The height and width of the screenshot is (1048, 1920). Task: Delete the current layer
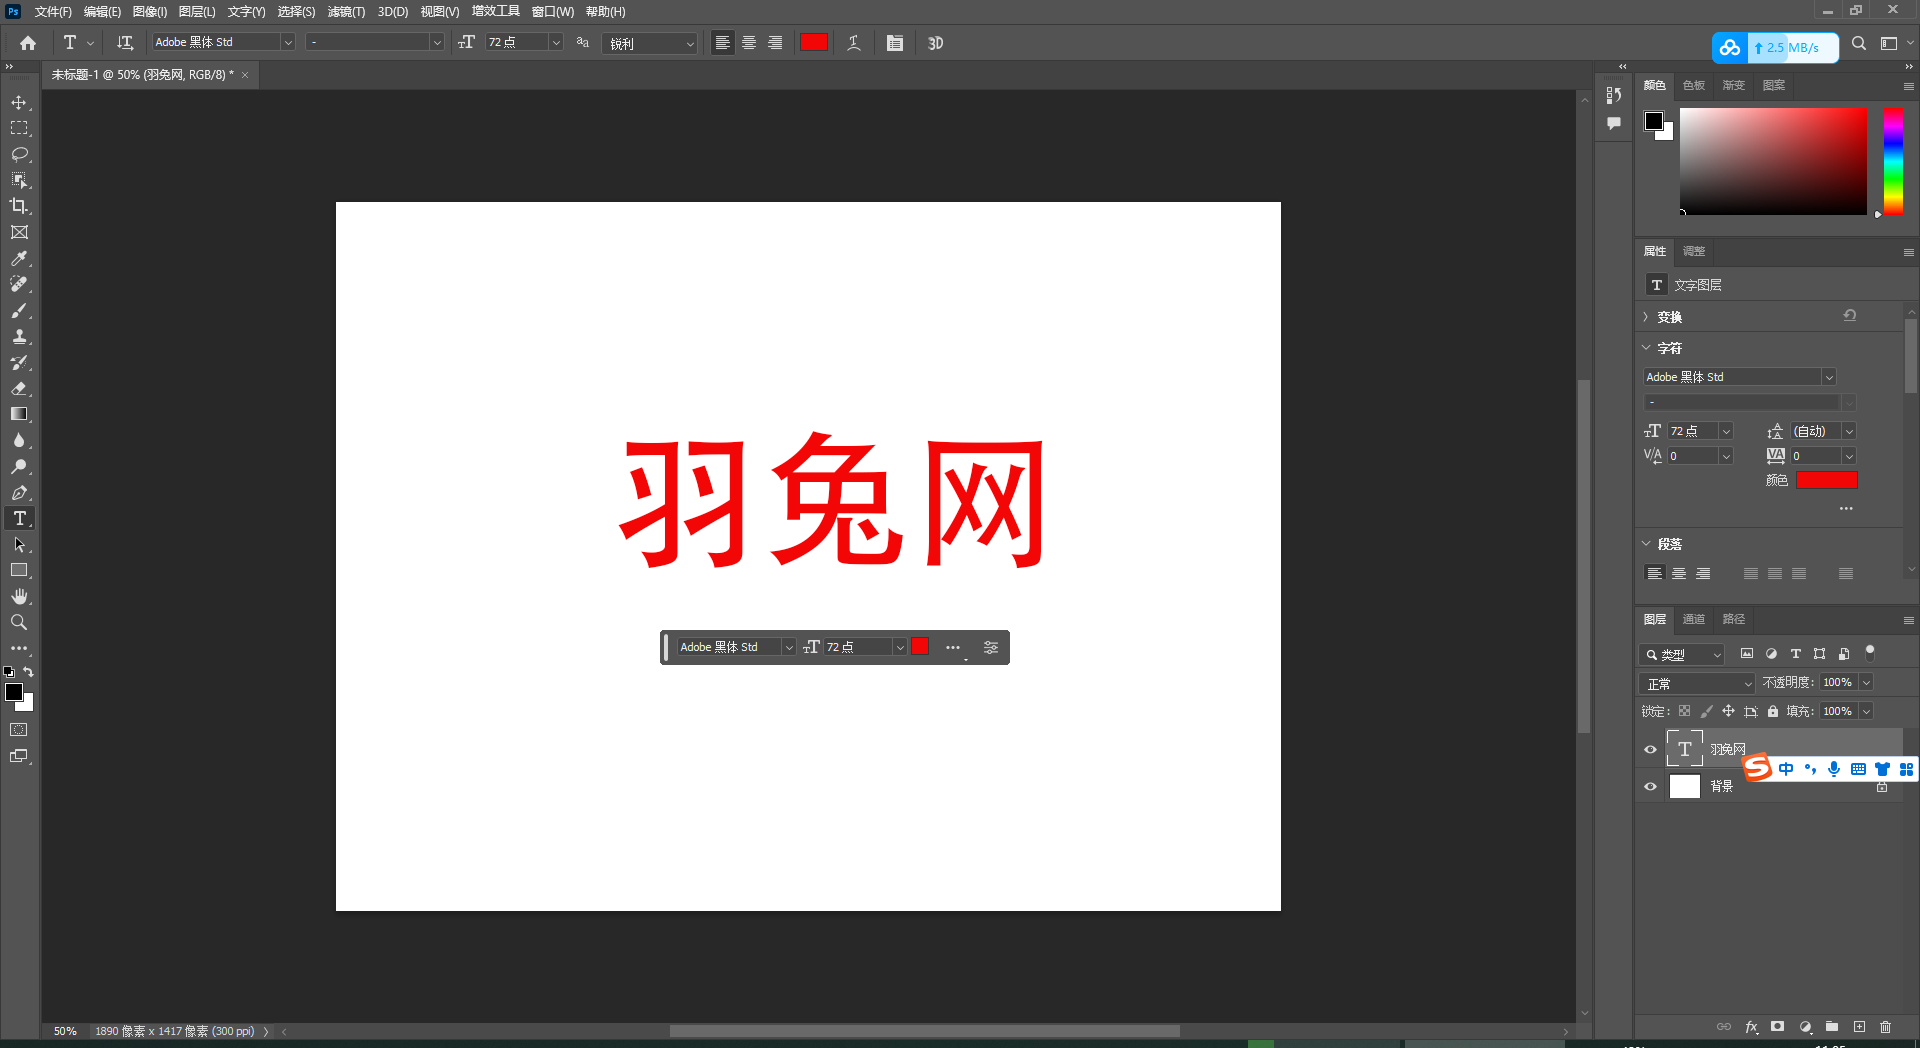[x=1886, y=1027]
